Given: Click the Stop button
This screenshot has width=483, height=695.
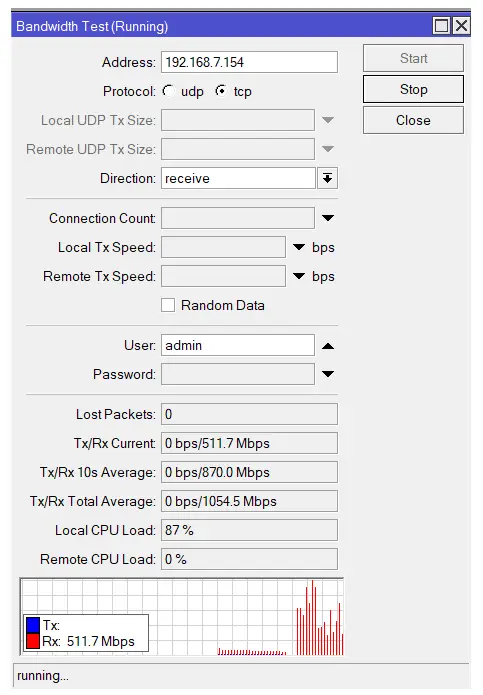Looking at the screenshot, I should tap(413, 89).
